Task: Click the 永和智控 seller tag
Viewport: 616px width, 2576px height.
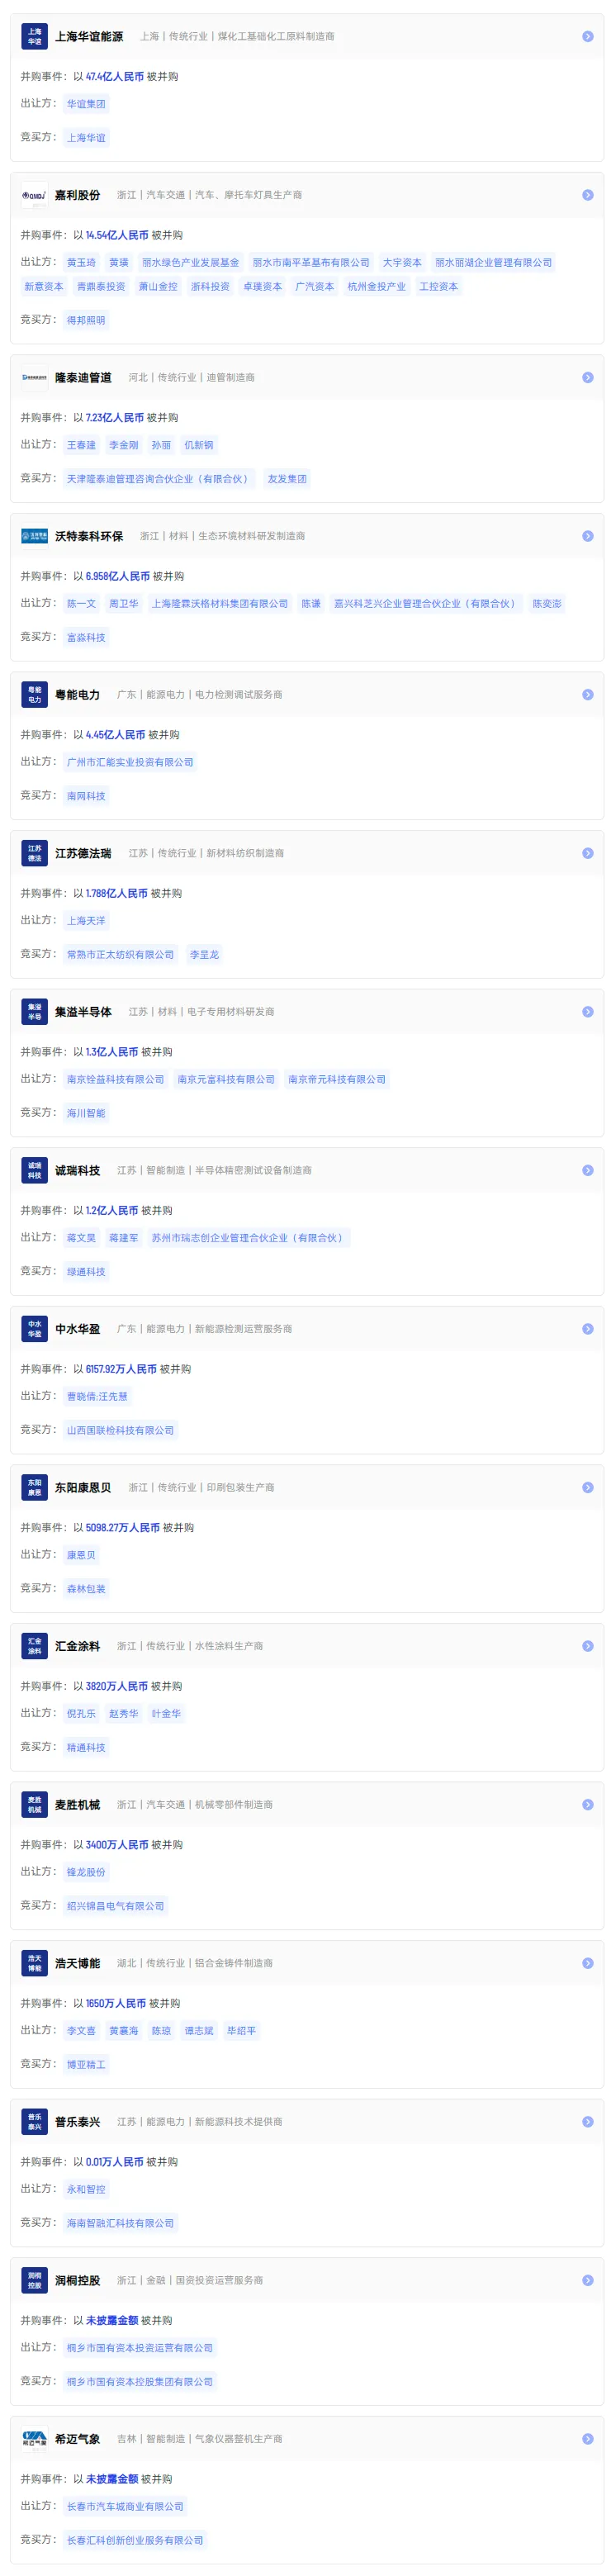Action: (x=86, y=2189)
